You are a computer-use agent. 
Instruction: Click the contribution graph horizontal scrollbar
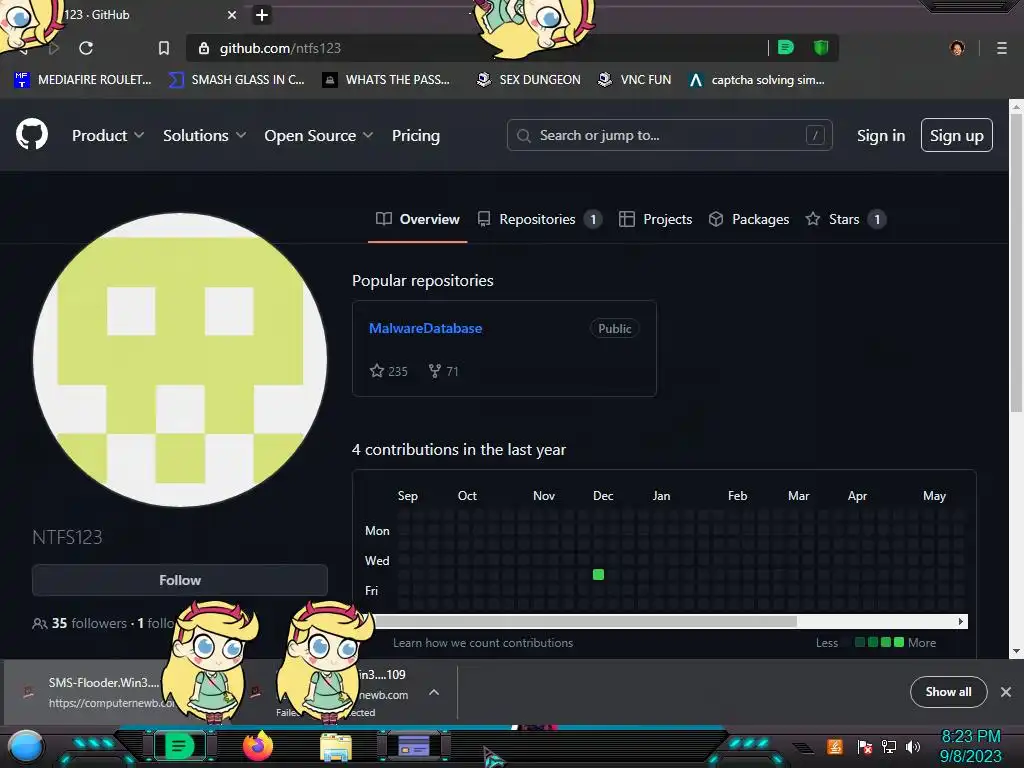click(x=586, y=621)
